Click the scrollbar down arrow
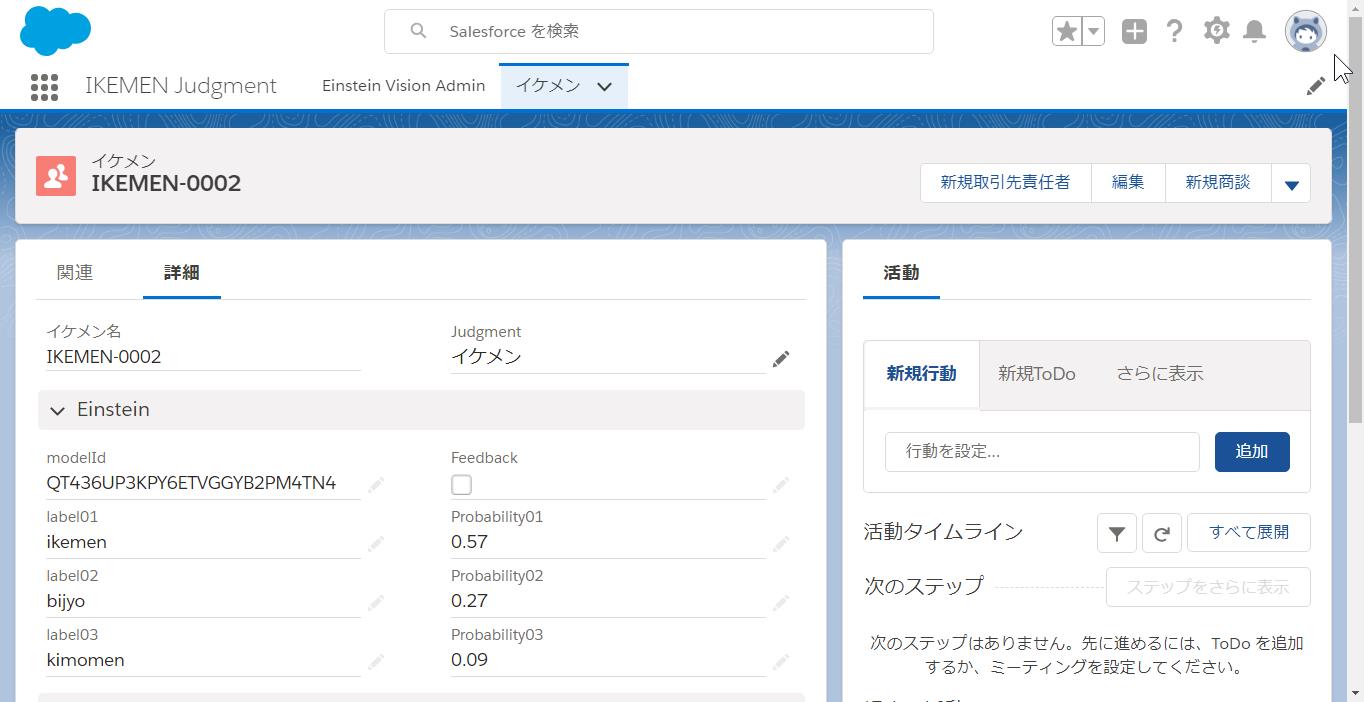 click(x=1356, y=693)
